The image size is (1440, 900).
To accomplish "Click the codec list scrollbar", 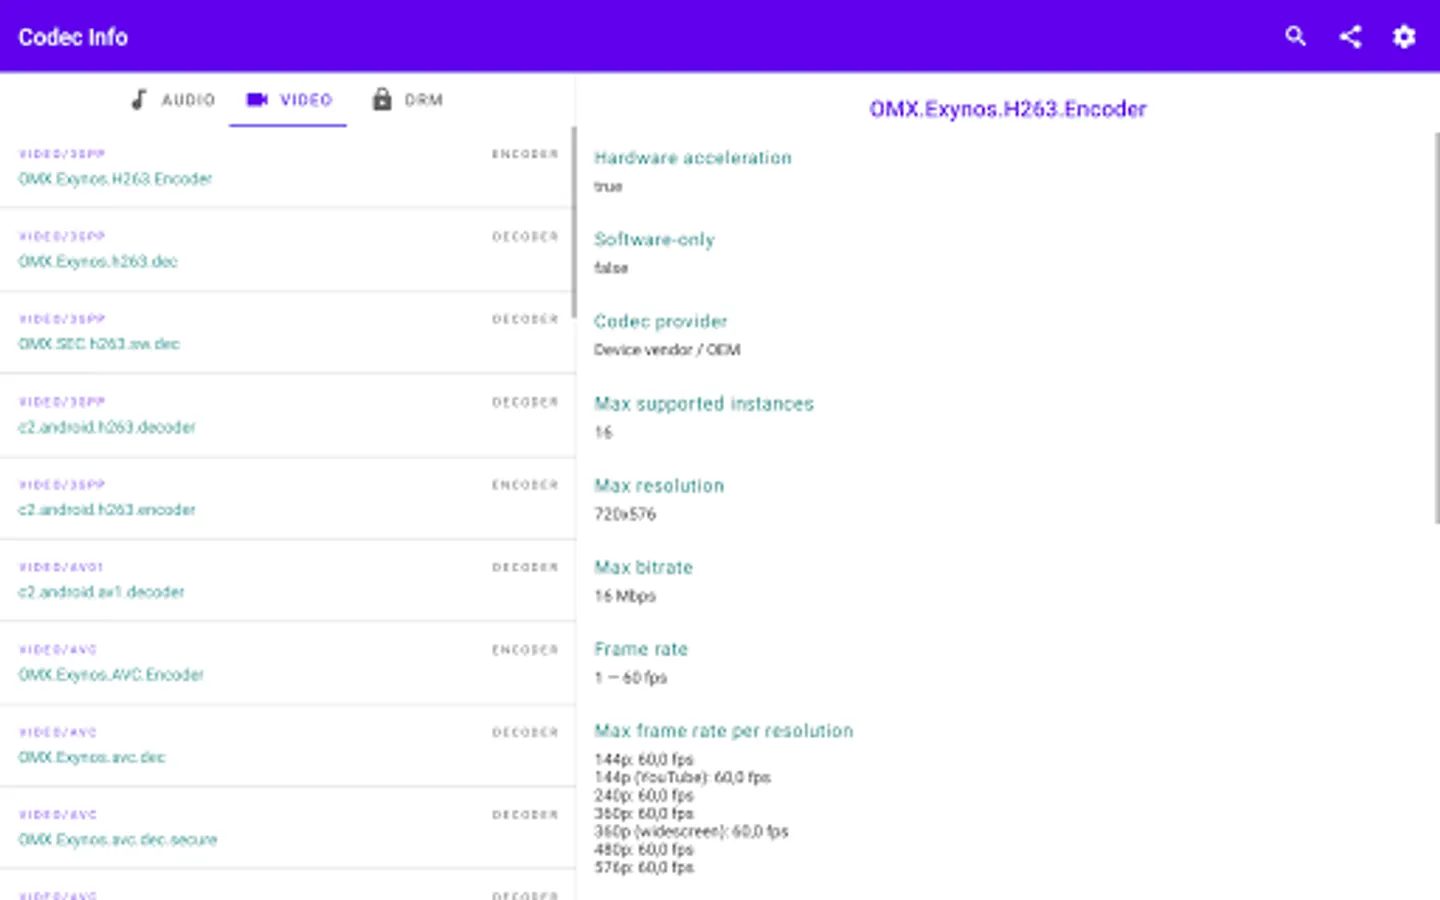I will [x=574, y=223].
